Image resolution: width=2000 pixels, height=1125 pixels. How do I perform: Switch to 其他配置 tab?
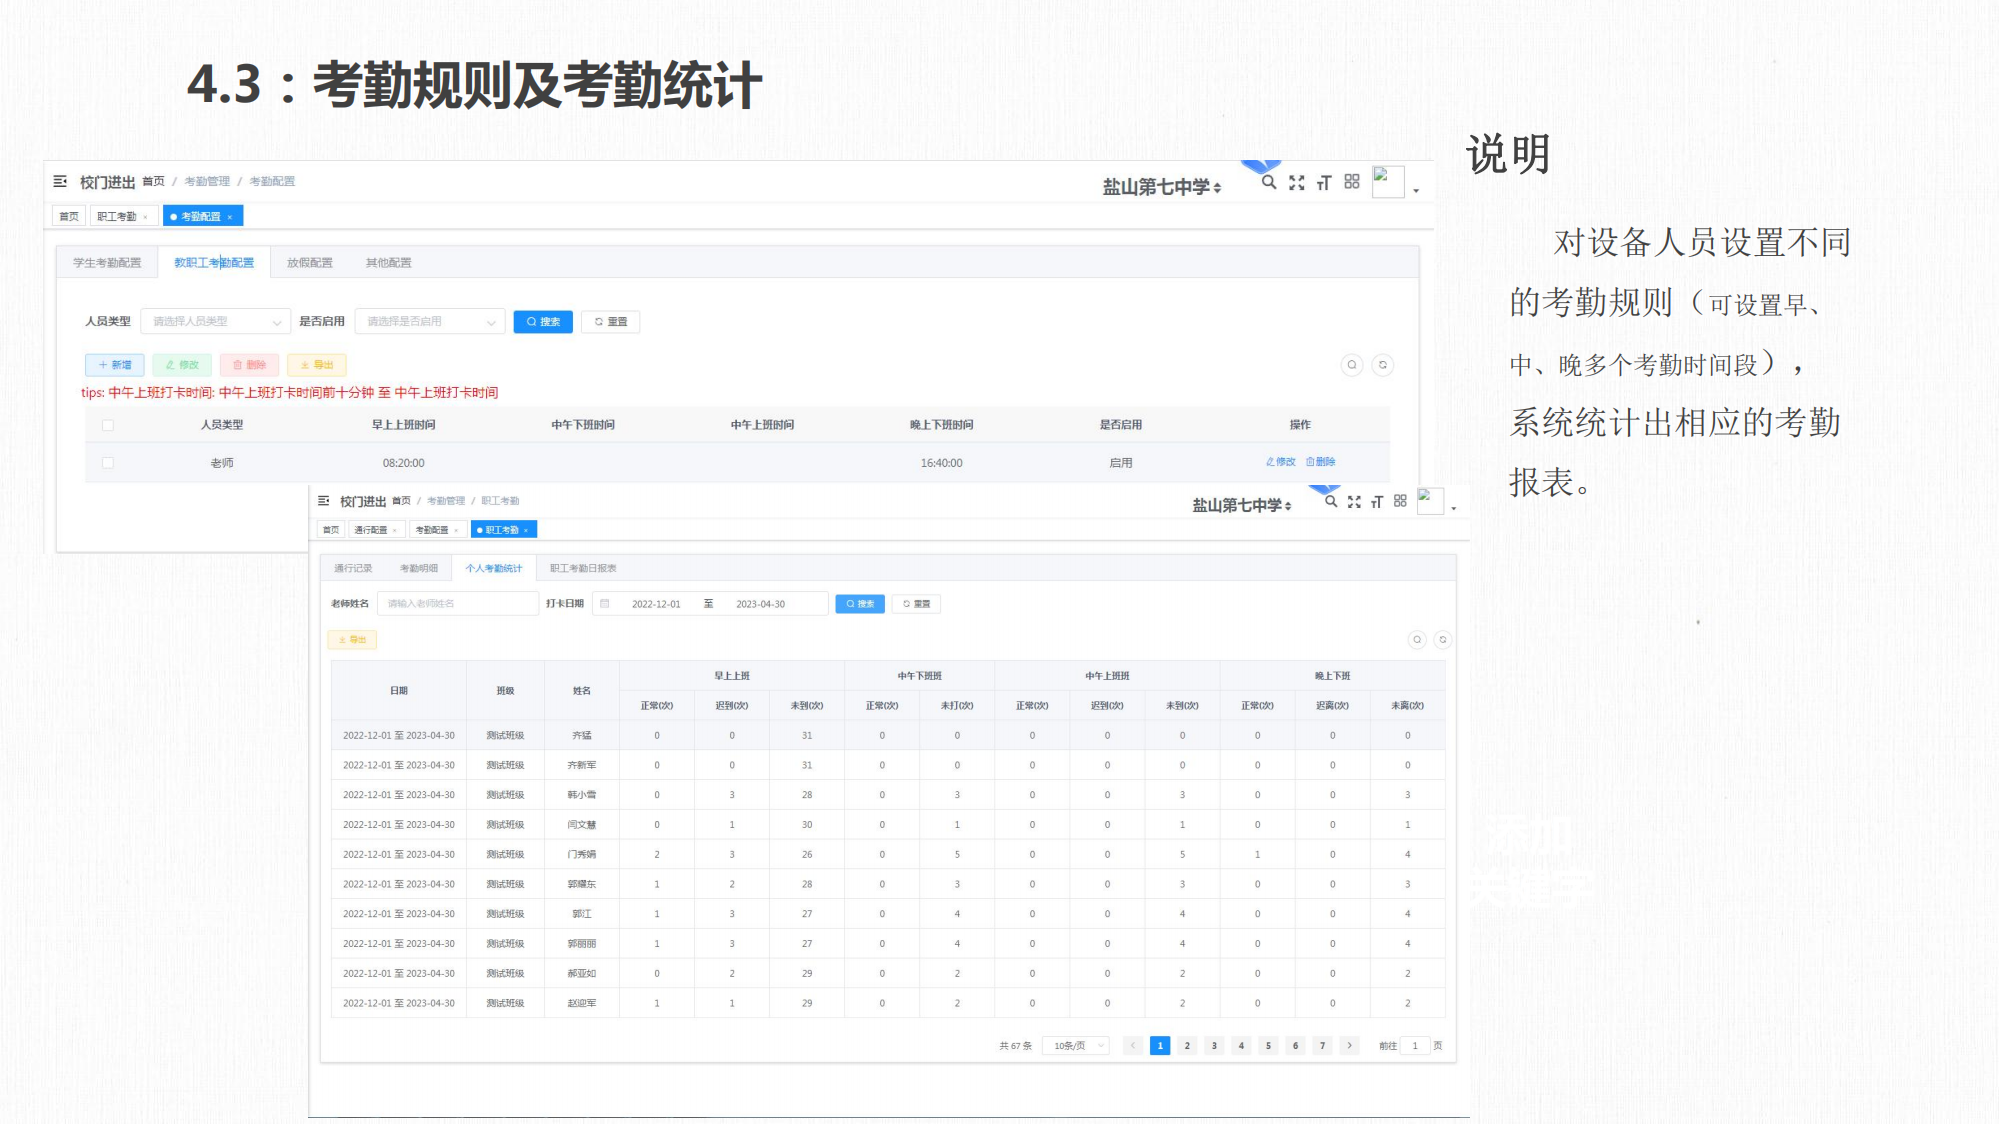[389, 263]
